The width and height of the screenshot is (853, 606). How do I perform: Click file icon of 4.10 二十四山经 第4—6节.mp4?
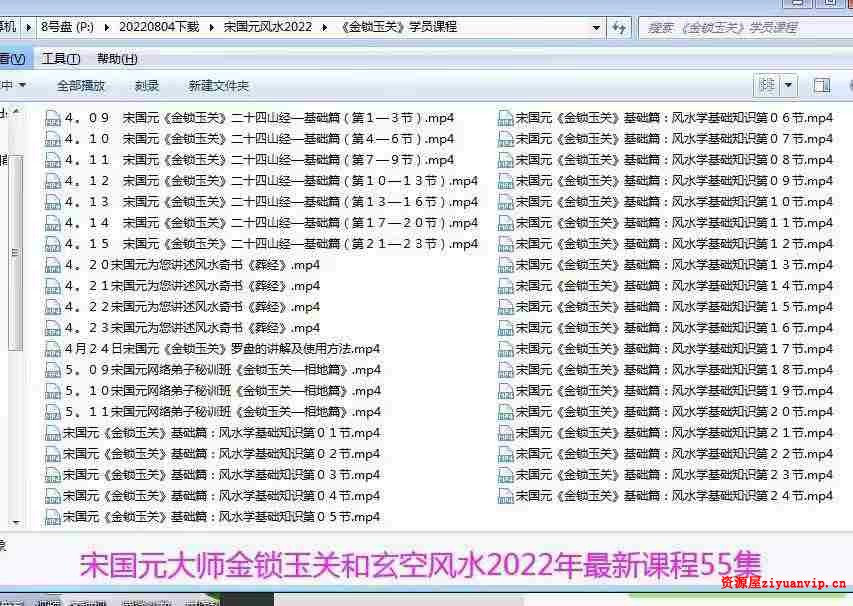[53, 139]
